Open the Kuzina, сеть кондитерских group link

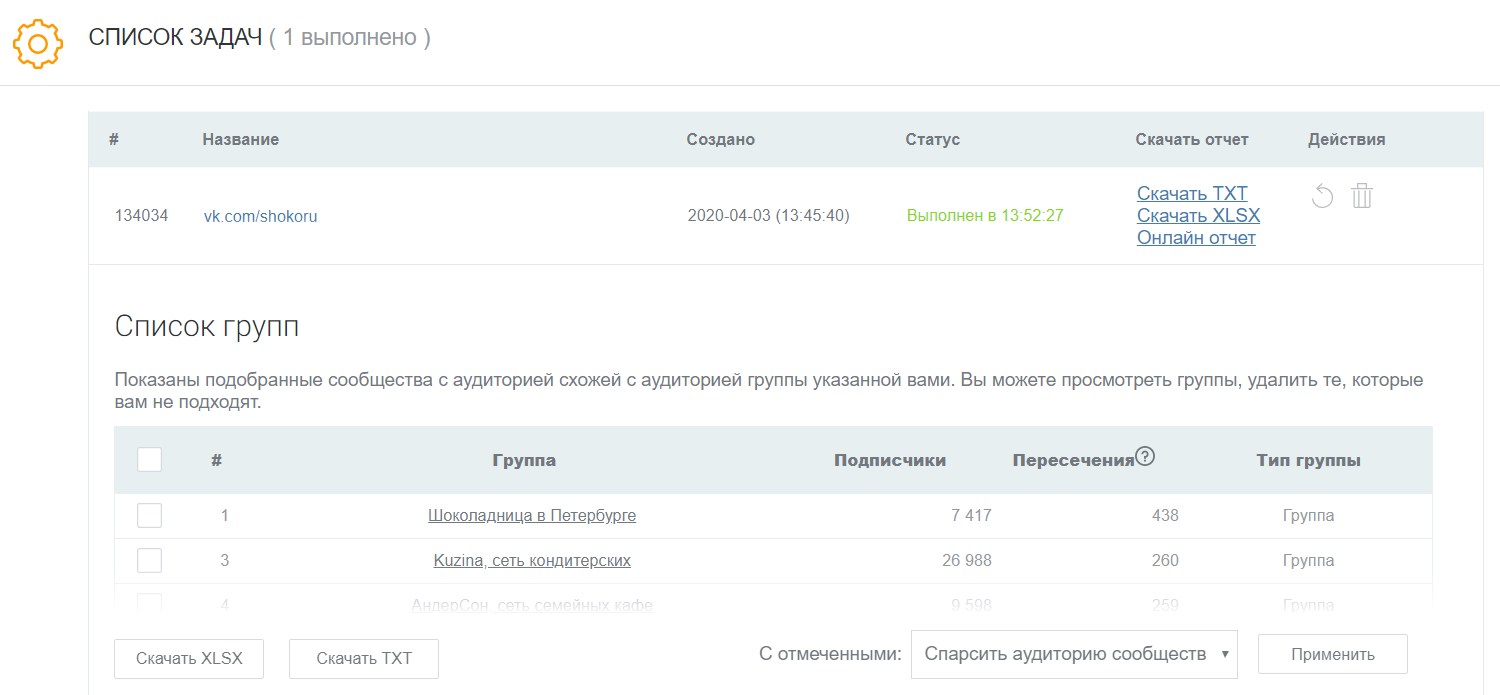click(x=532, y=561)
